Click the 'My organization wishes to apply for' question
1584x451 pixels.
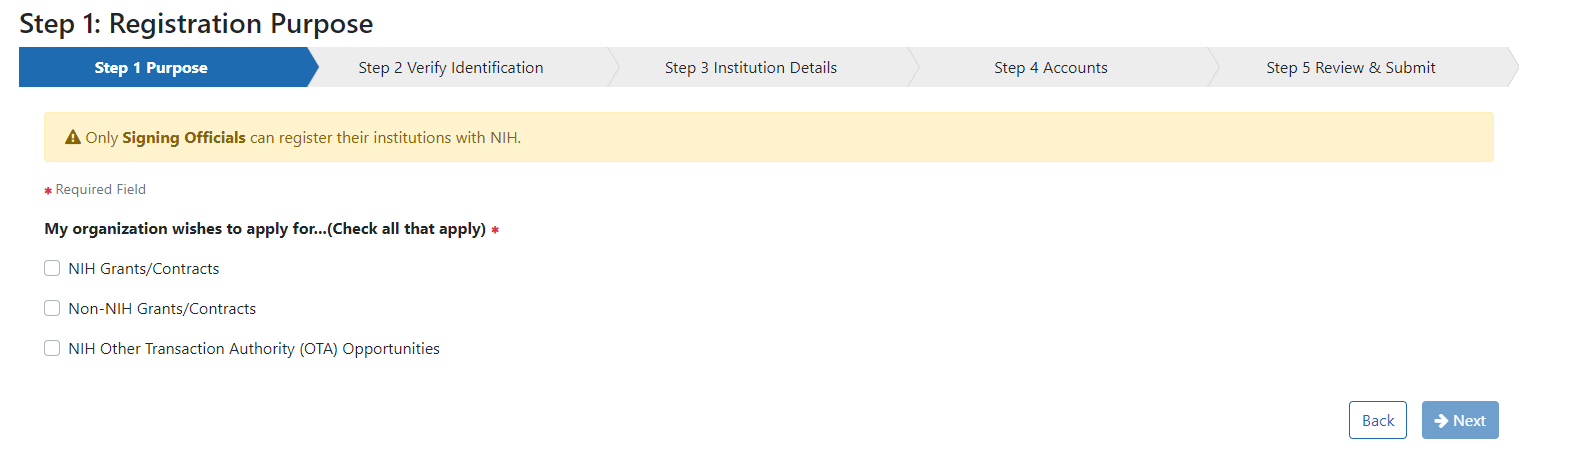click(x=265, y=229)
